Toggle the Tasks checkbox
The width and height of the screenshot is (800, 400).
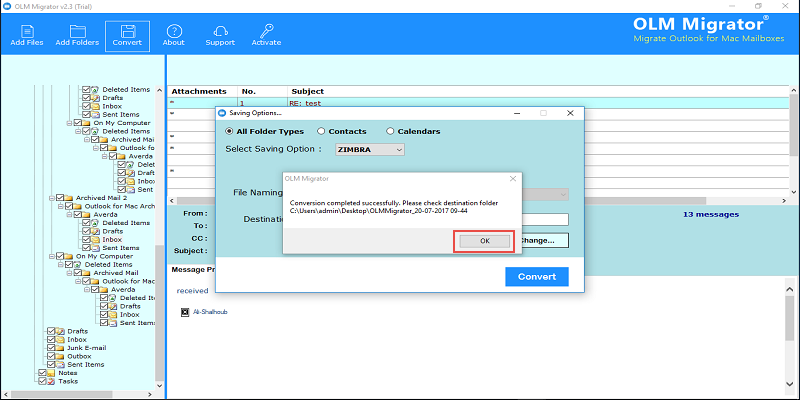click(x=42, y=381)
